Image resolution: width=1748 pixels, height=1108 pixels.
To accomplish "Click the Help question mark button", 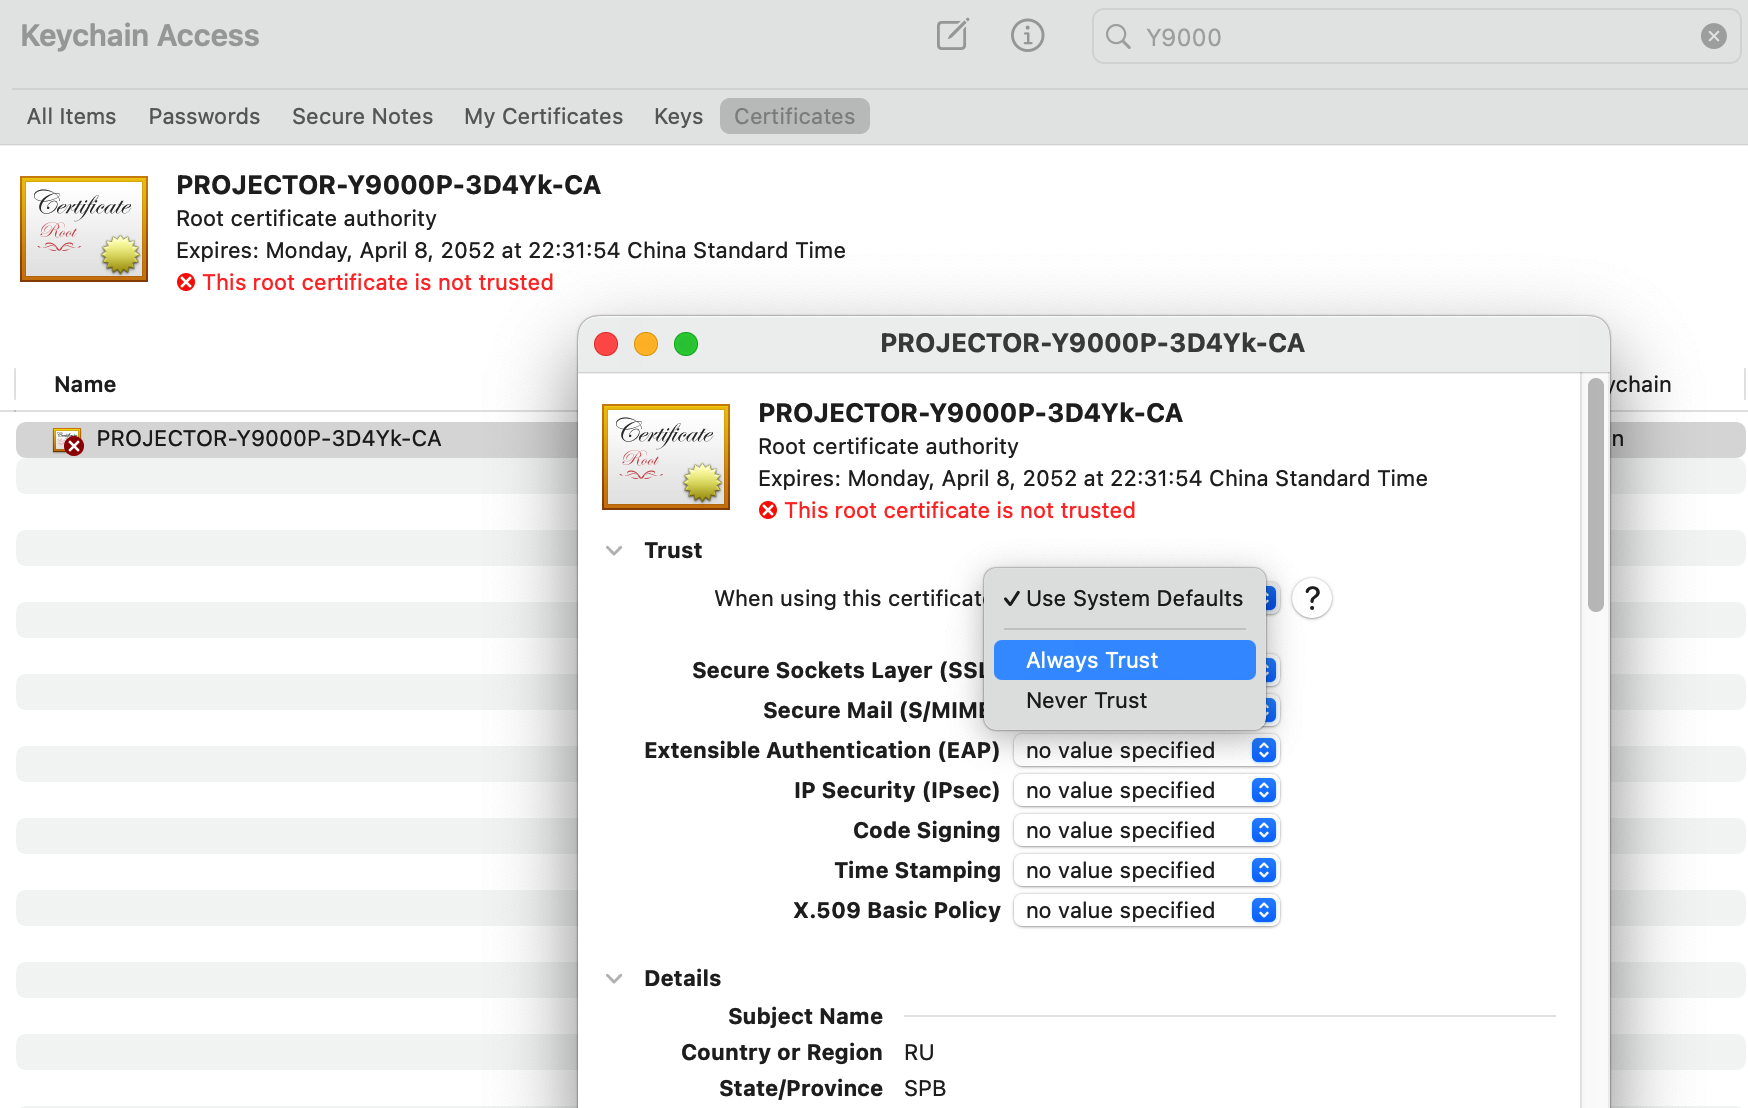I will [x=1311, y=598].
